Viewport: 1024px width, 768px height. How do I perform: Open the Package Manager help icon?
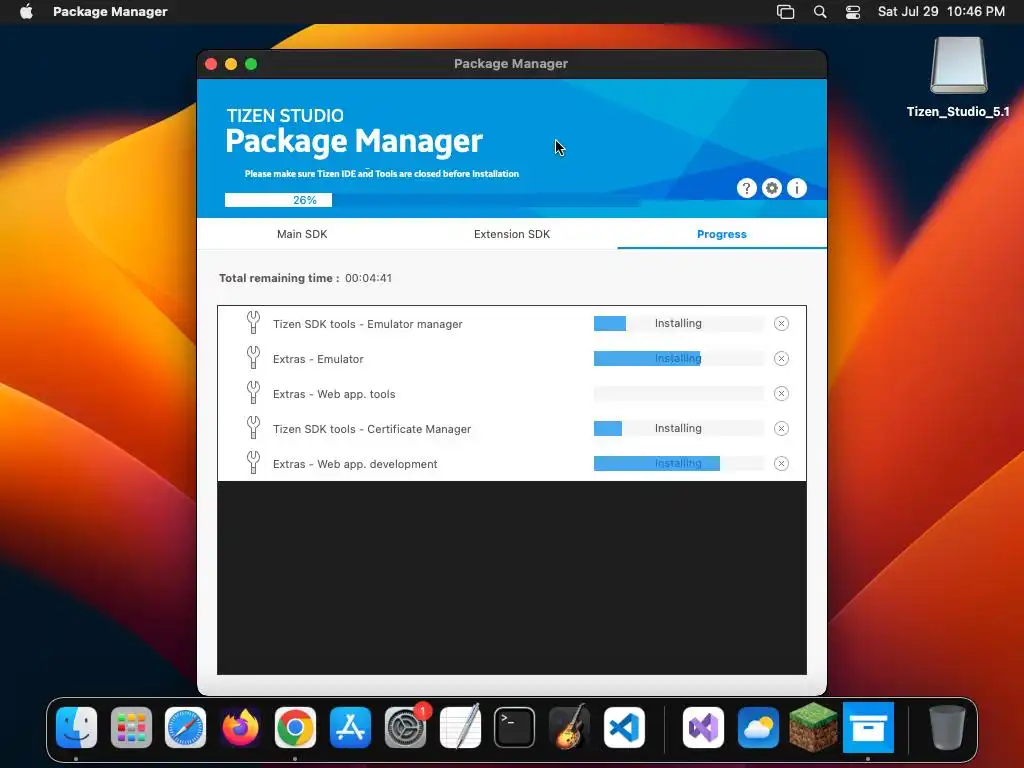point(746,188)
